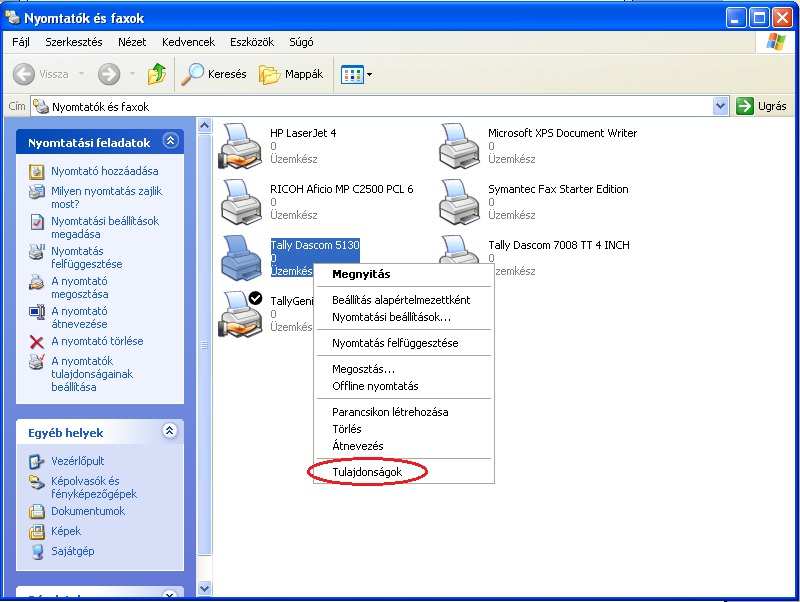800x602 pixels.
Task: Choose Megnyitás in the context menu
Action: pyautogui.click(x=404, y=274)
